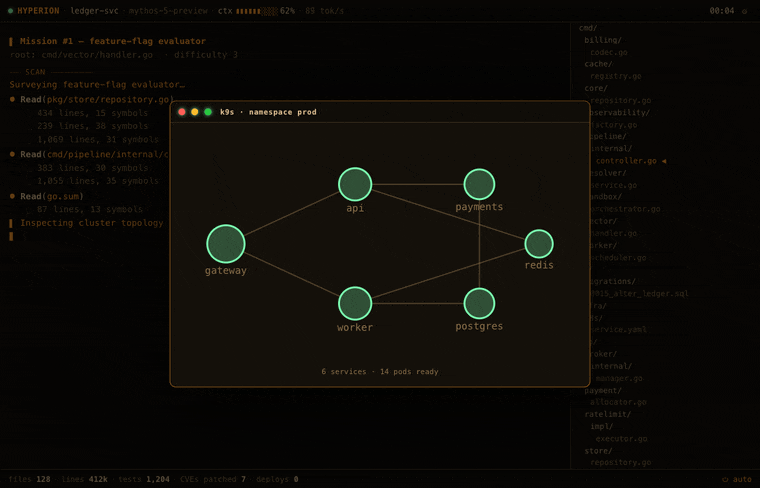Click k9s namespace prod window title
The height and width of the screenshot is (488, 760).
[x=268, y=112]
